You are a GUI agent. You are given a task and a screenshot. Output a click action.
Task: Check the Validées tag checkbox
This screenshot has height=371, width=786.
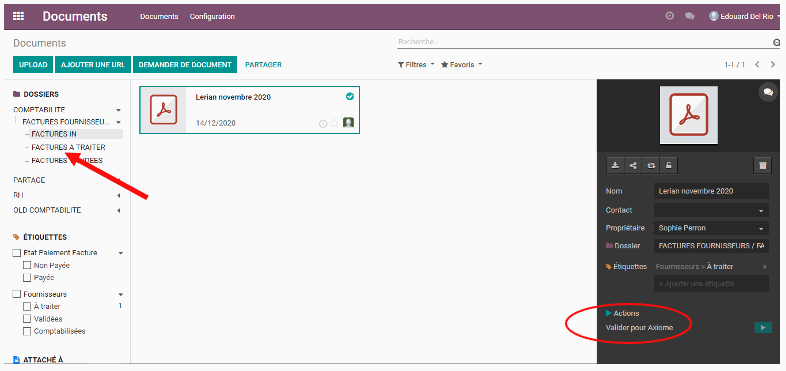point(28,319)
